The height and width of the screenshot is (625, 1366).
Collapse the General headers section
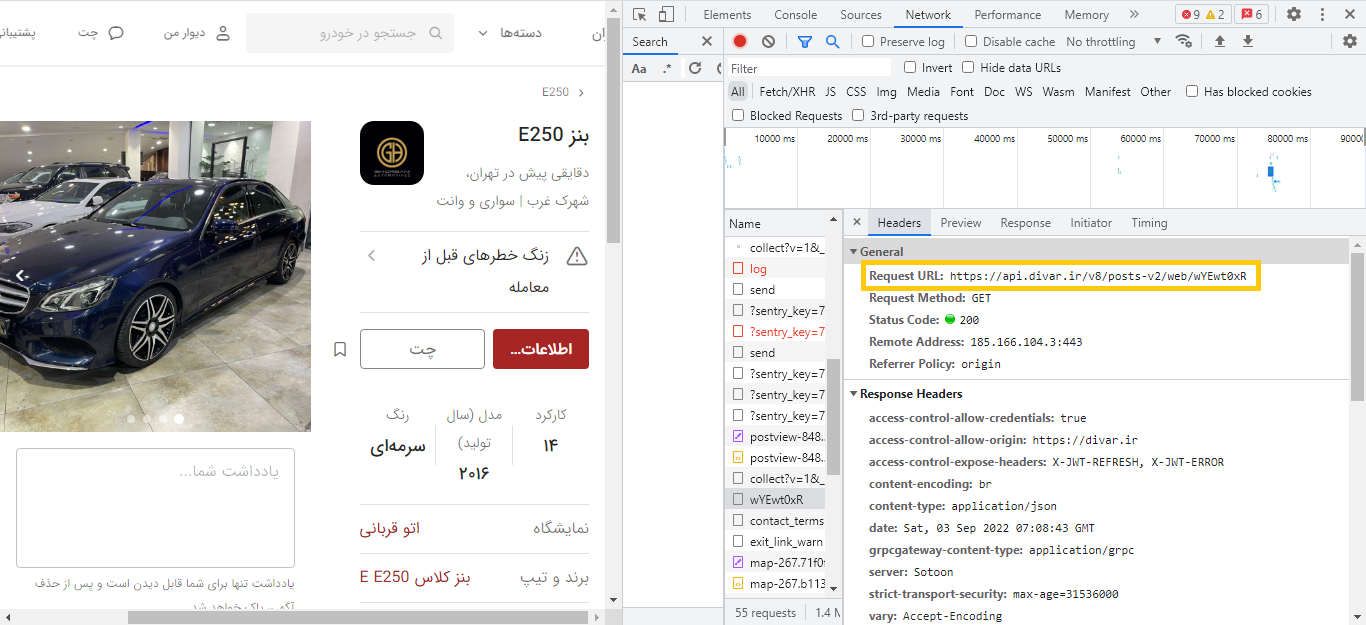(x=854, y=251)
